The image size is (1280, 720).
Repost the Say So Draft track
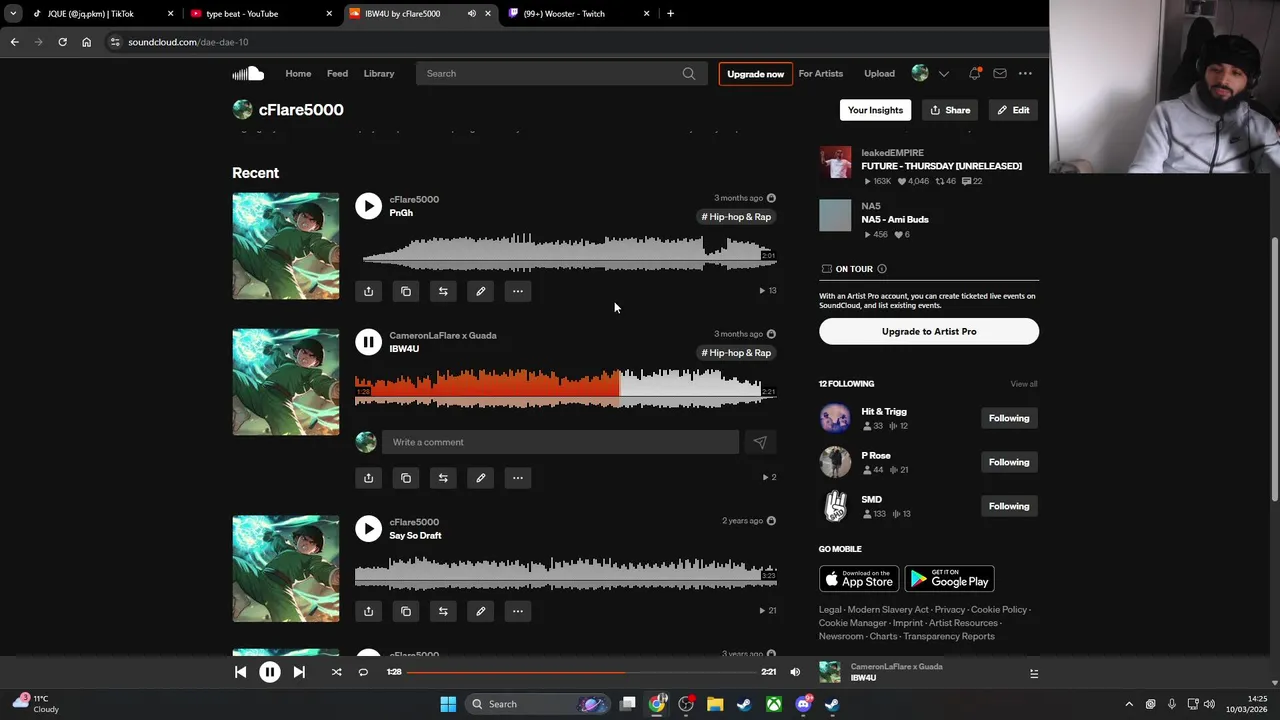coord(443,611)
